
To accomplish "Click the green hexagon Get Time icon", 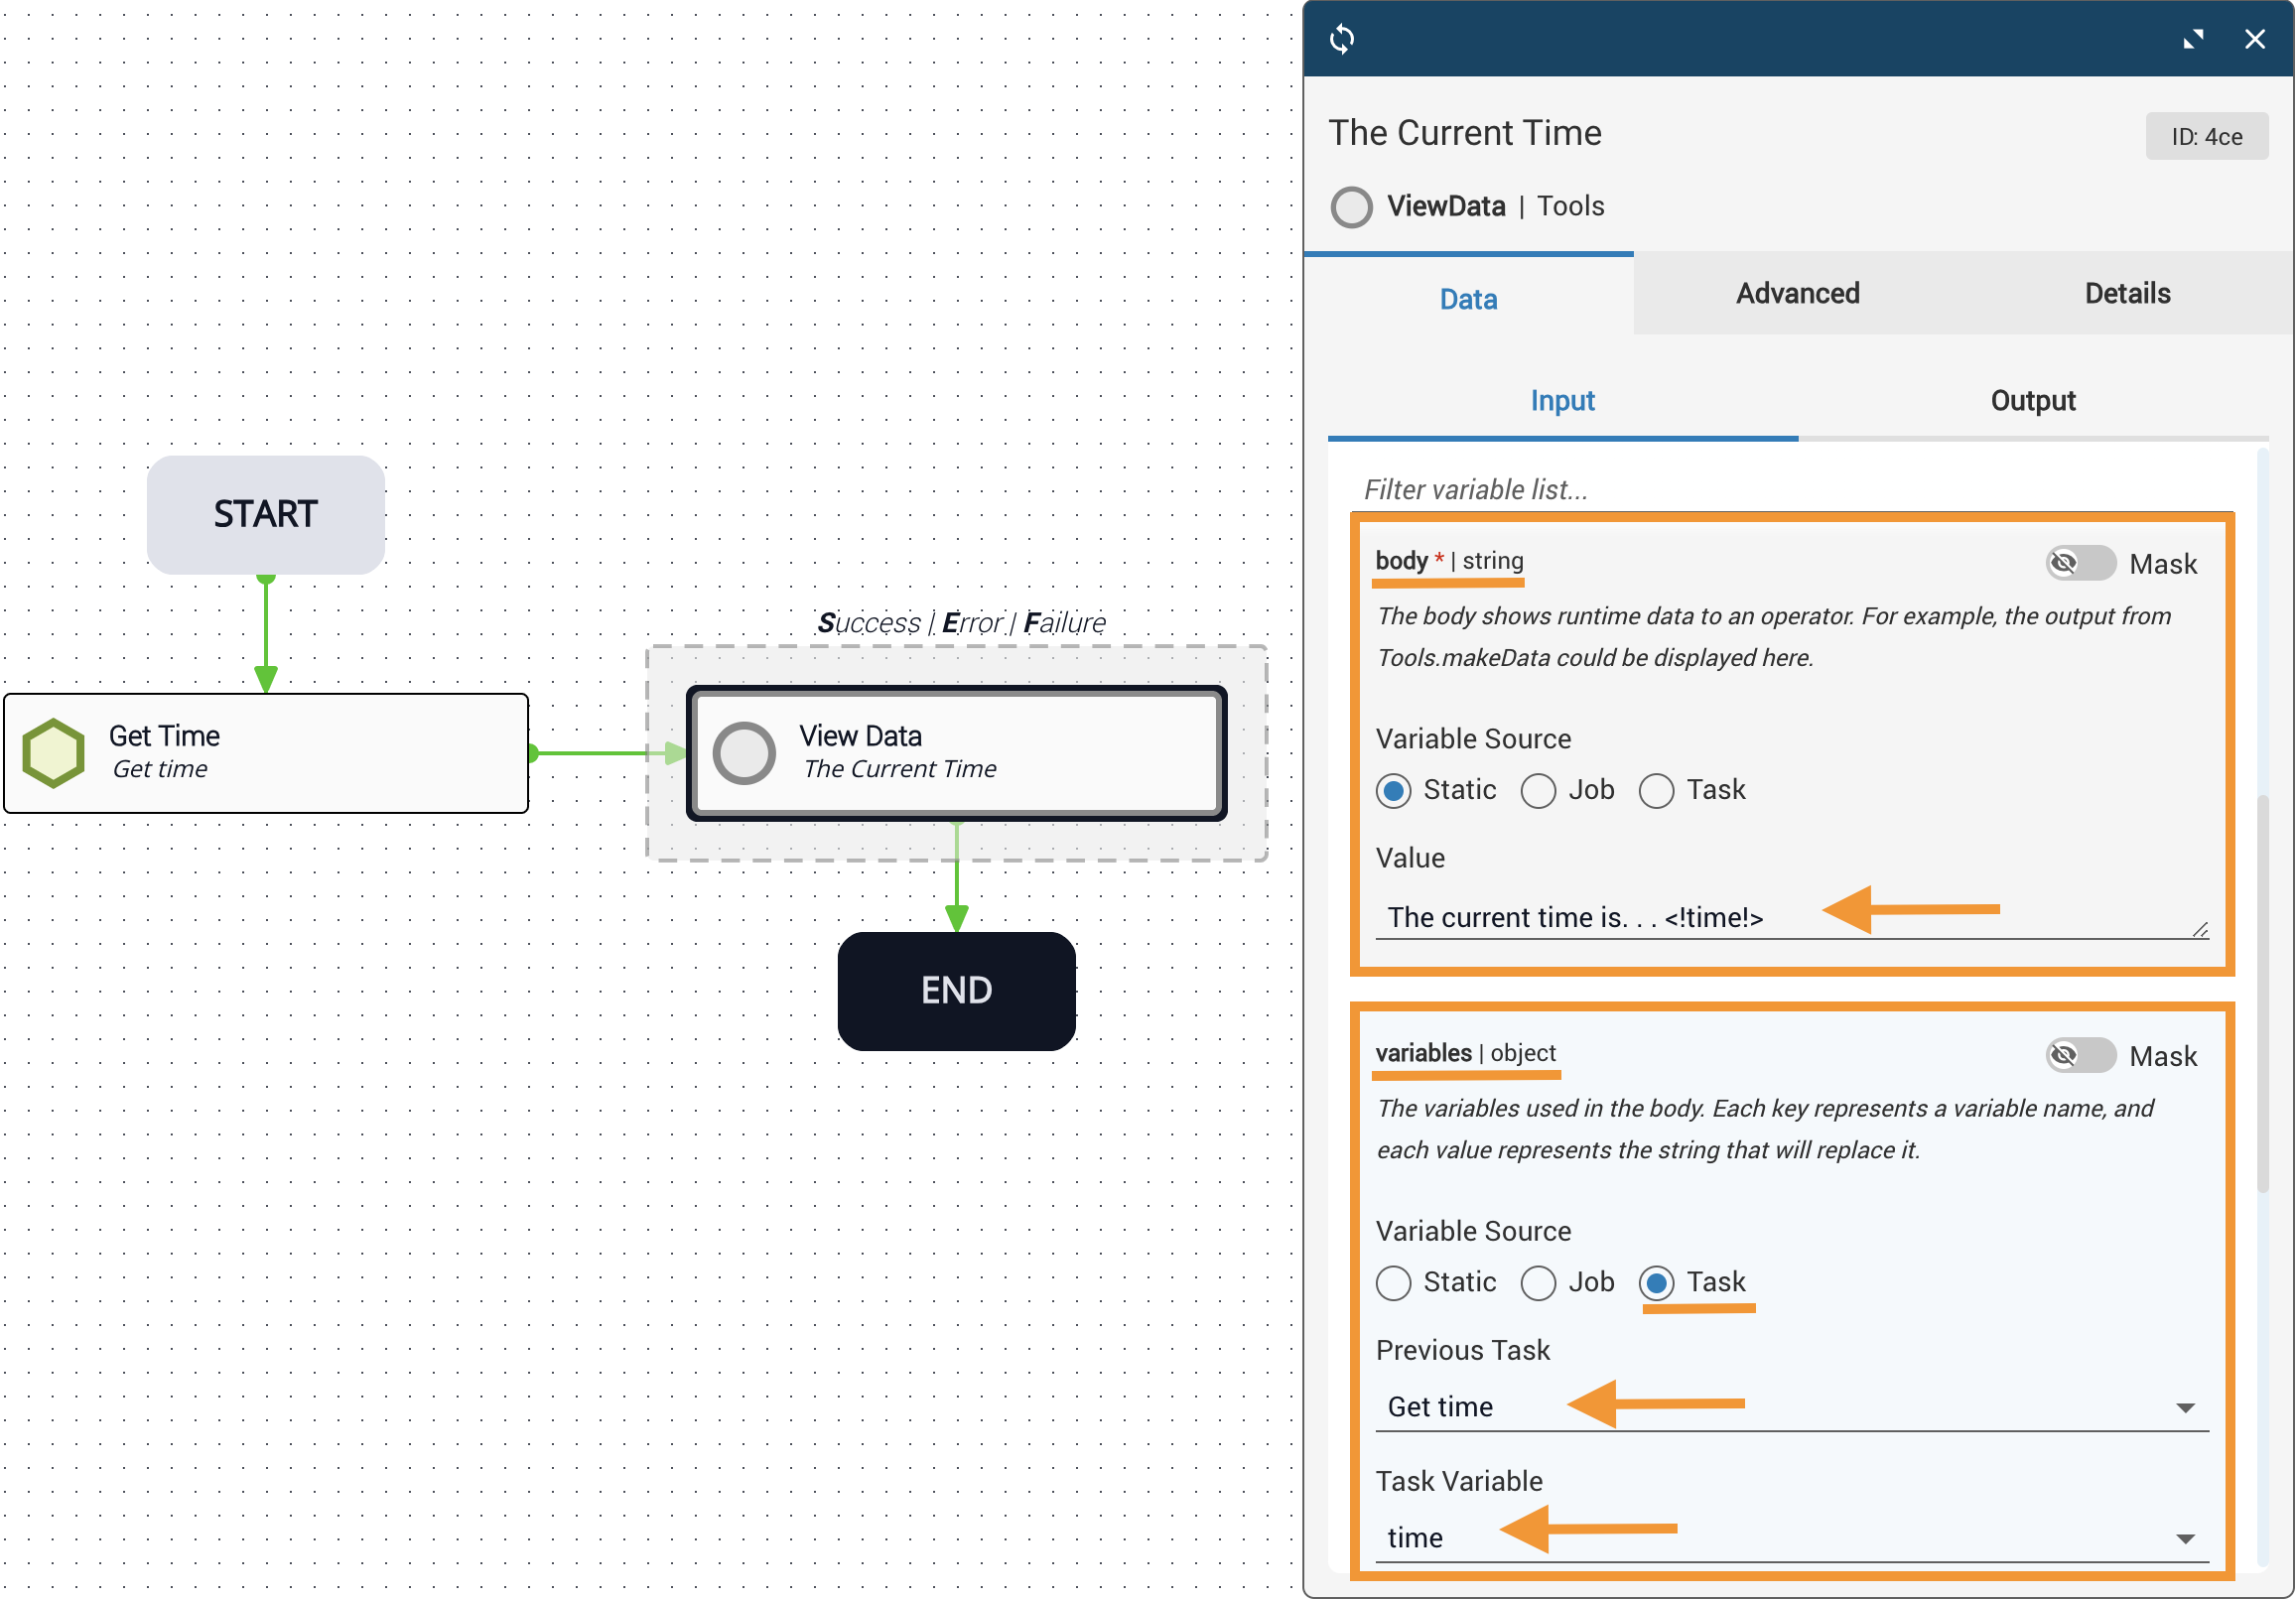I will tap(54, 753).
